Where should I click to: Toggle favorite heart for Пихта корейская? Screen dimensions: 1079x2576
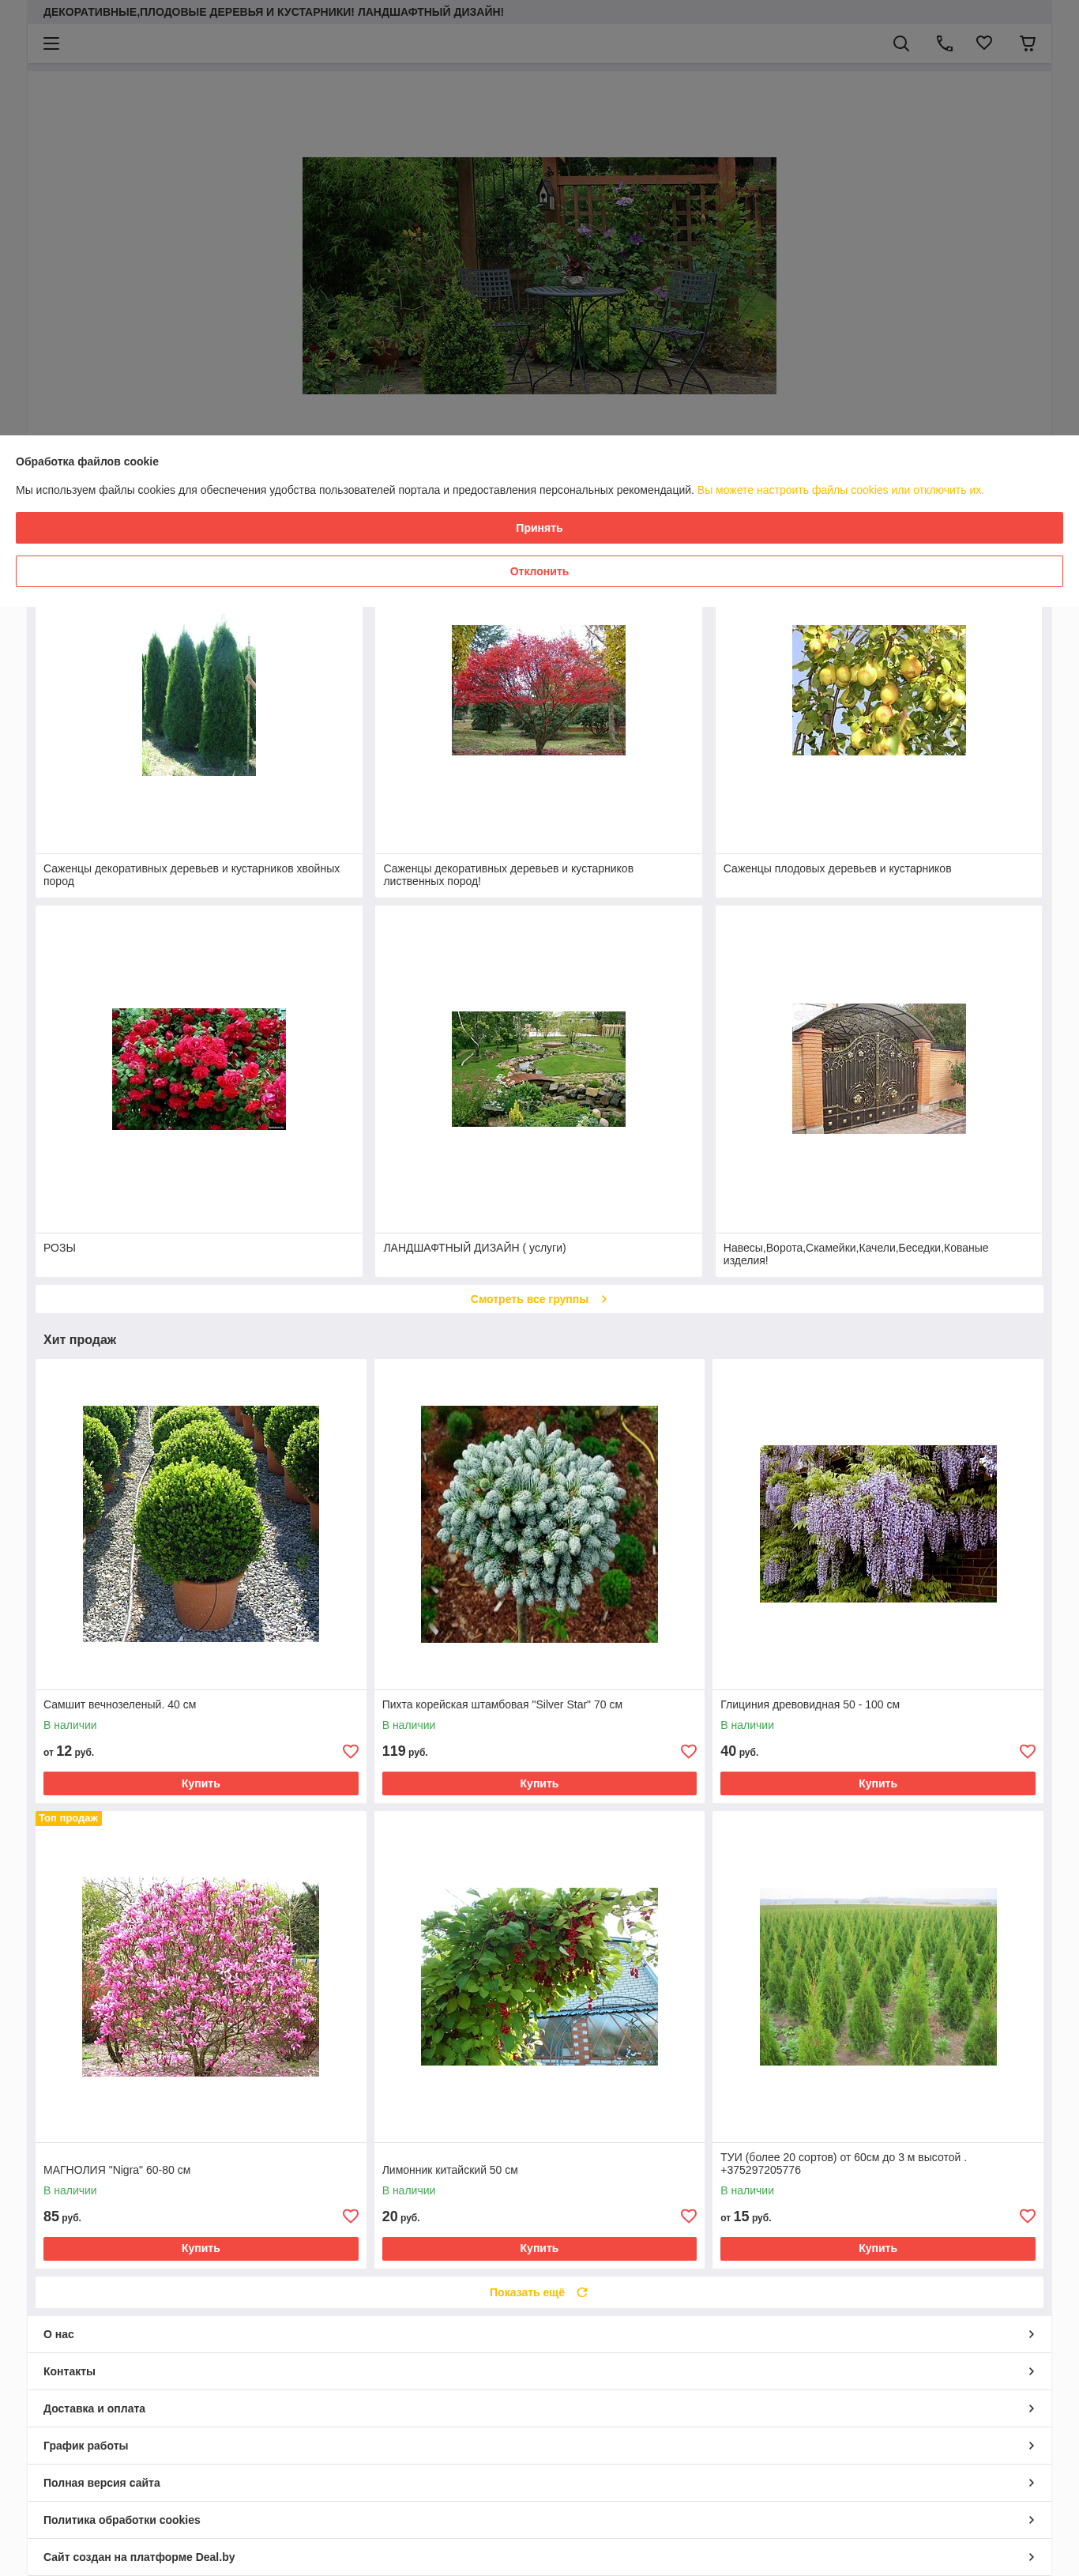[x=688, y=1751]
